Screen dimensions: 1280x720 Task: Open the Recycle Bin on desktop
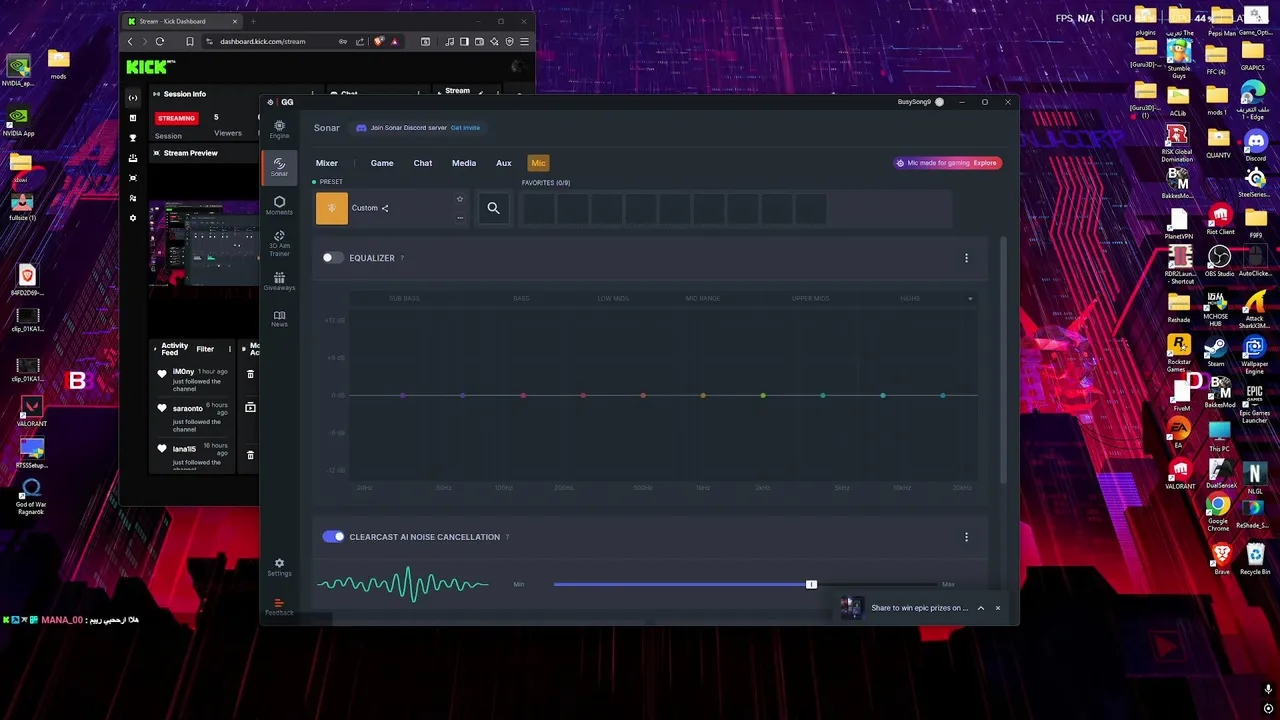pyautogui.click(x=1255, y=559)
